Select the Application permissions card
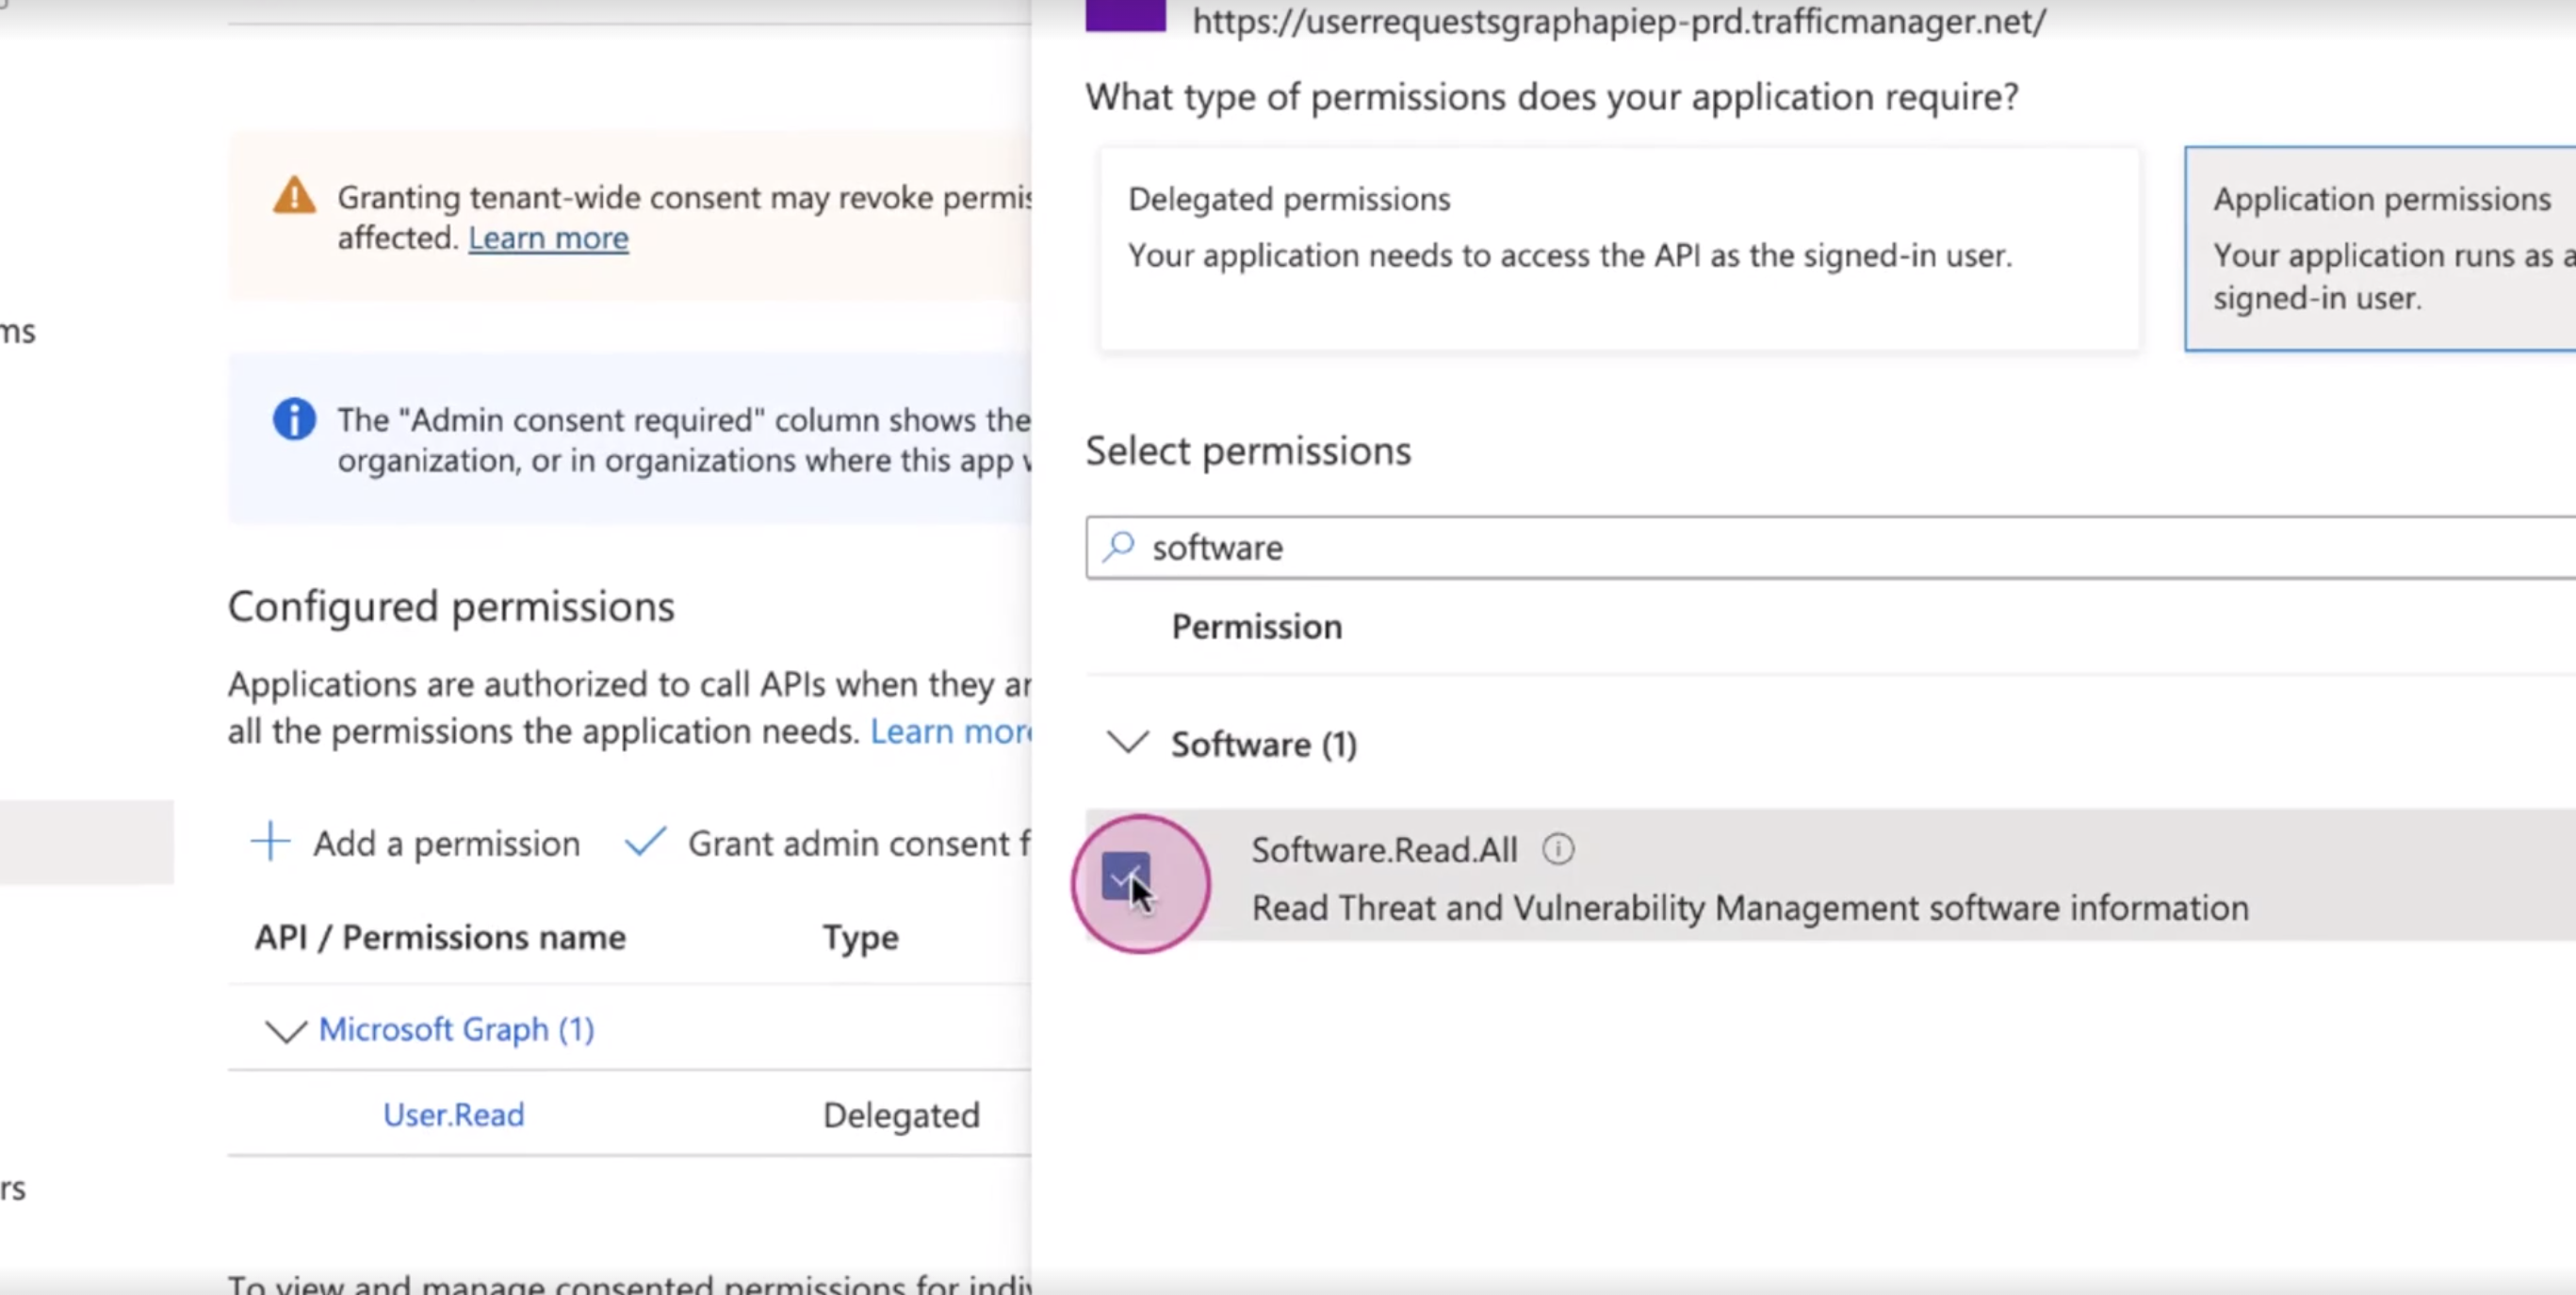Viewport: 2576px width, 1295px height. (2380, 249)
